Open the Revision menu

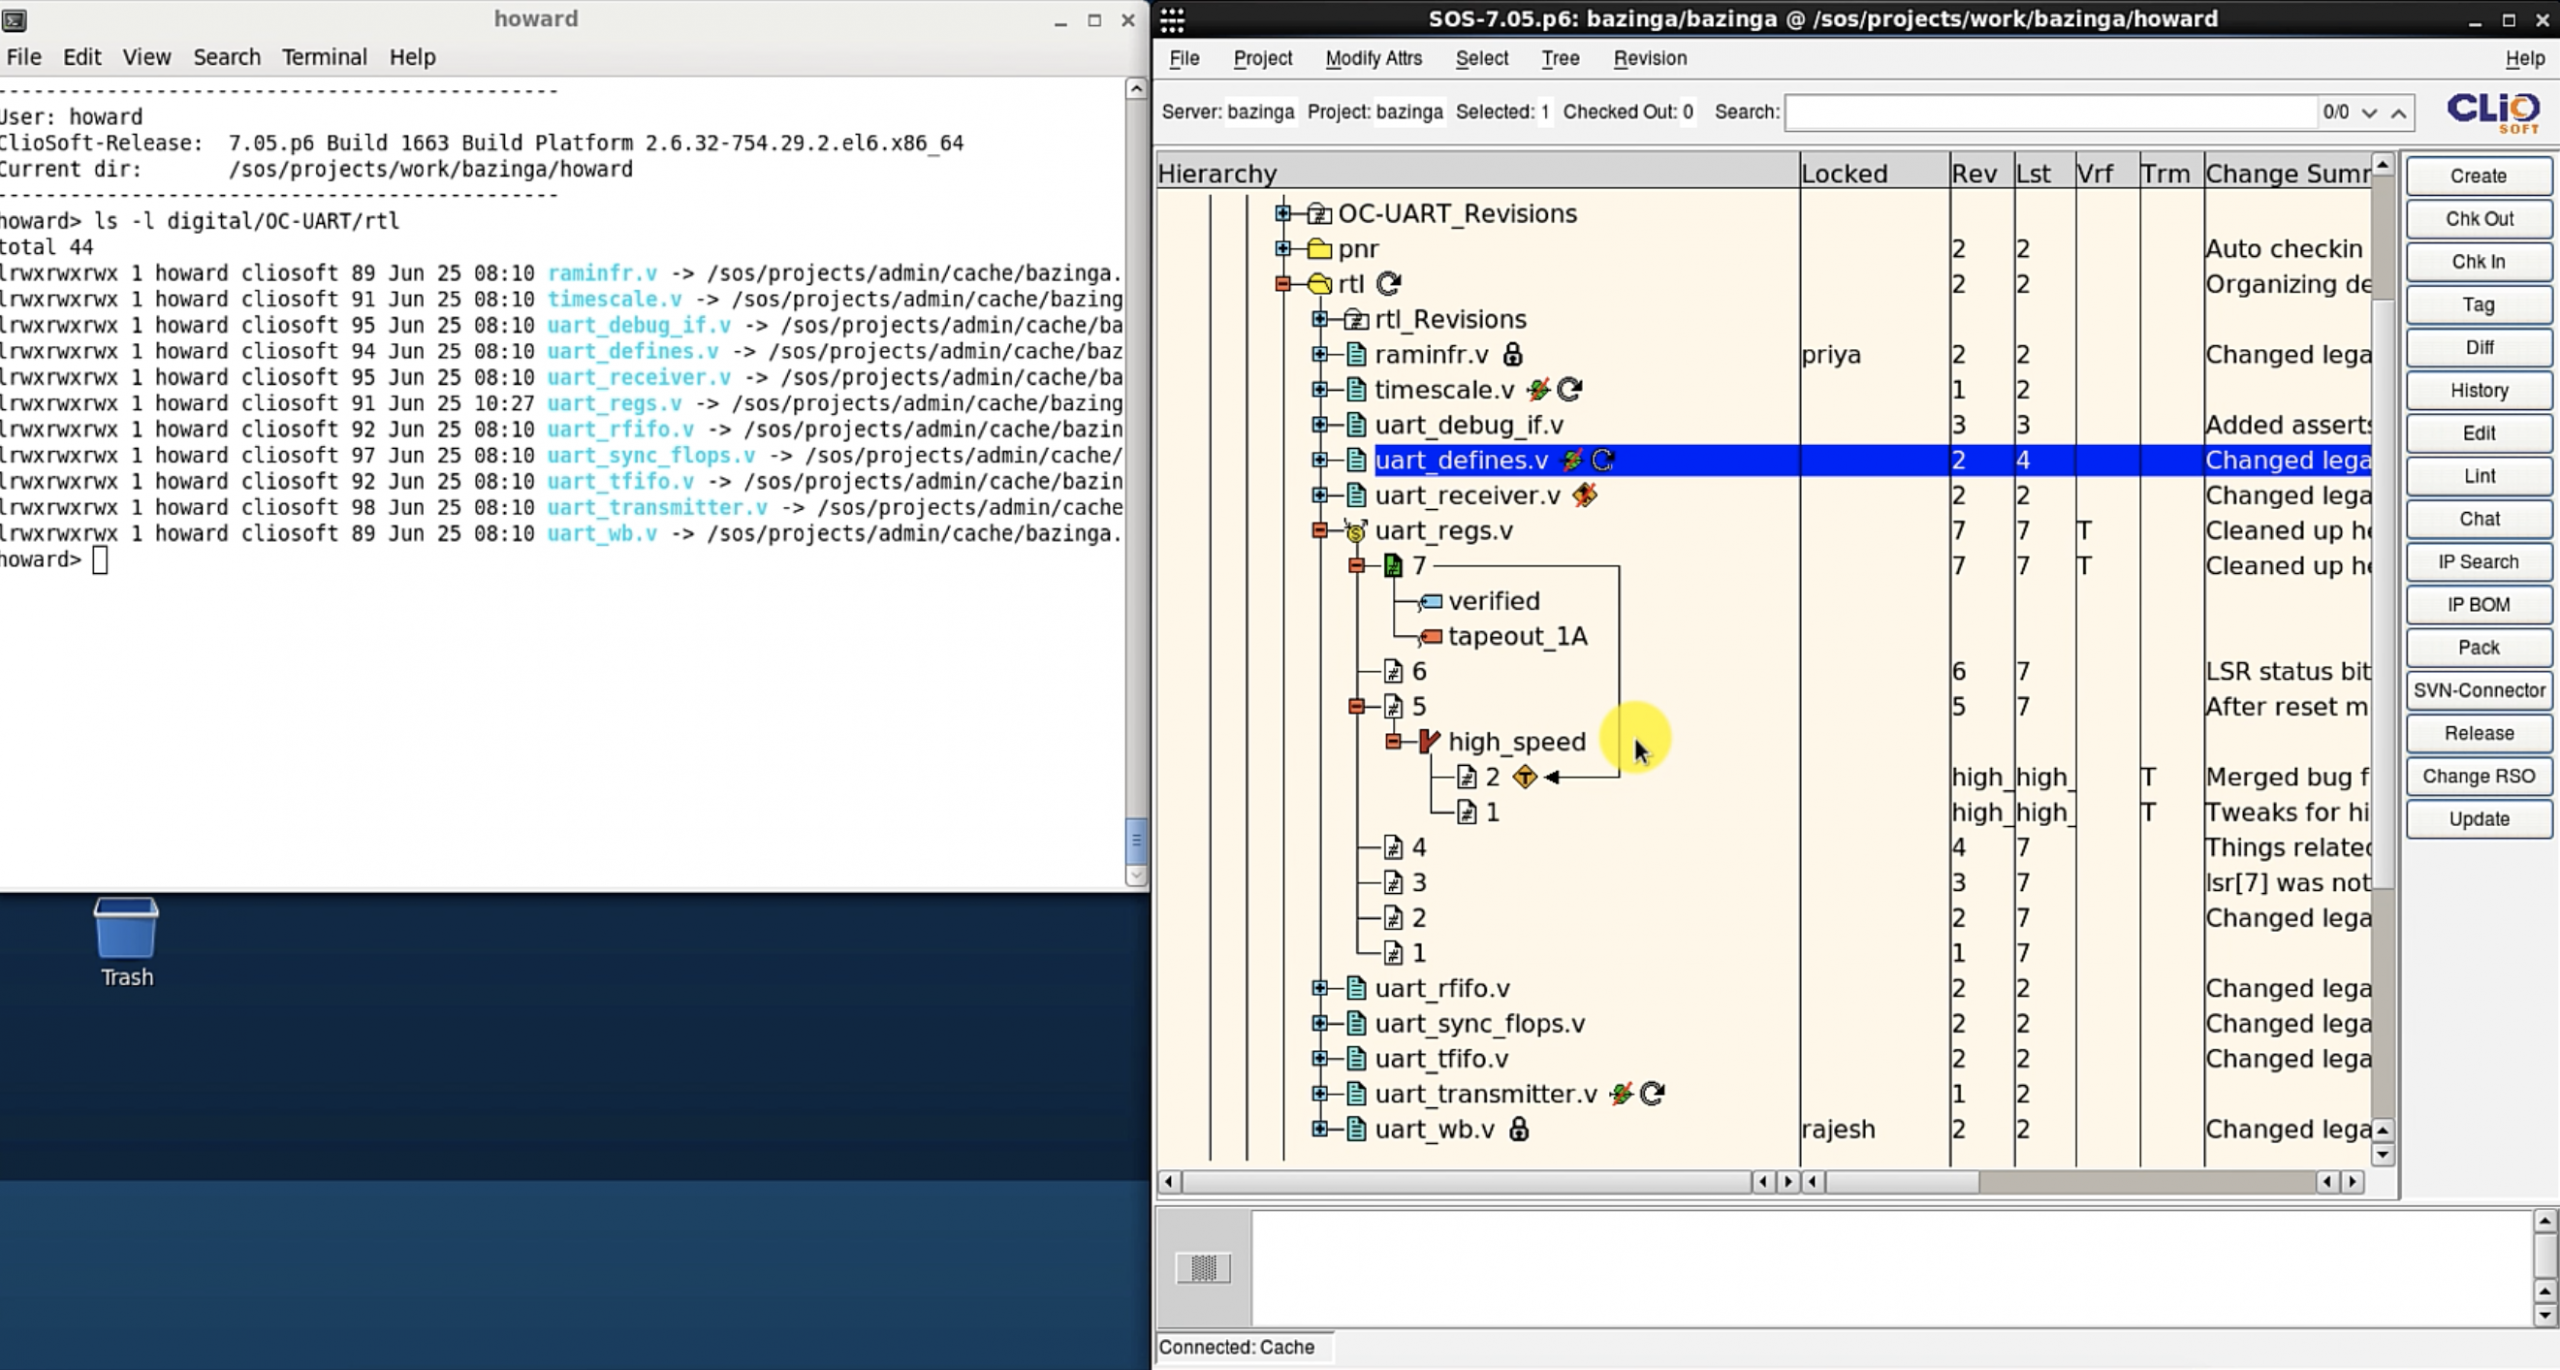tap(1649, 58)
